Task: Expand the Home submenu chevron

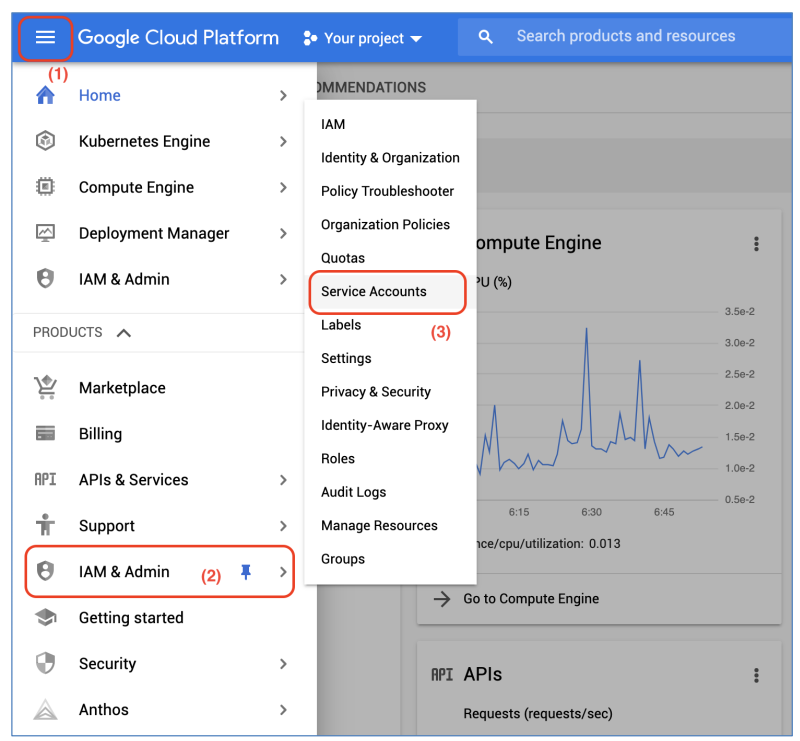Action: [283, 95]
